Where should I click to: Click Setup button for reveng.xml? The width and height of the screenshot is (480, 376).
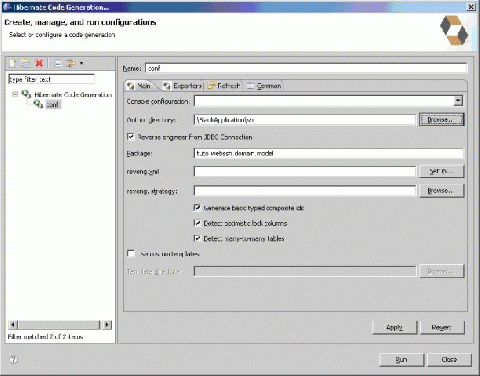(441, 171)
